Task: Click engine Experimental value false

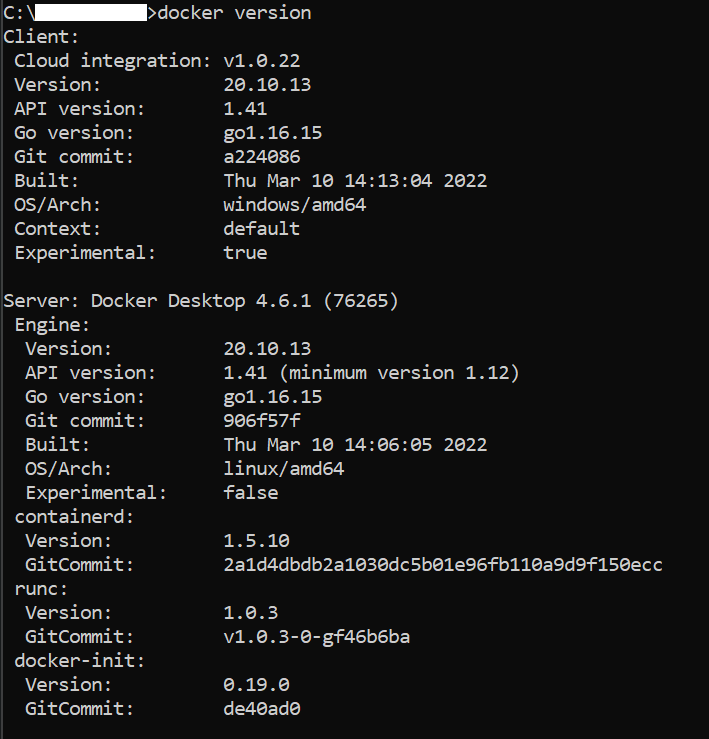Action: 251,493
